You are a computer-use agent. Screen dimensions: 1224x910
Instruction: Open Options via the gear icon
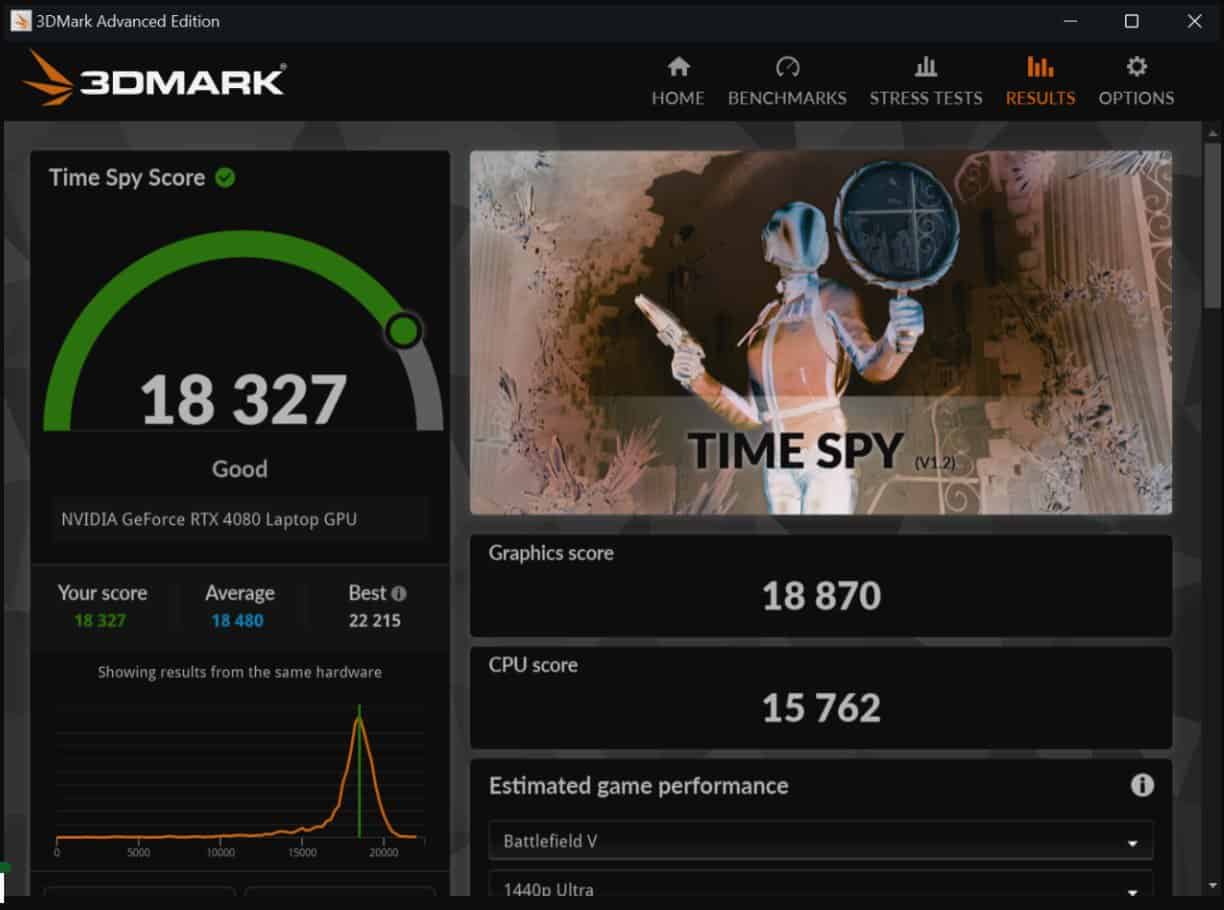(1136, 67)
